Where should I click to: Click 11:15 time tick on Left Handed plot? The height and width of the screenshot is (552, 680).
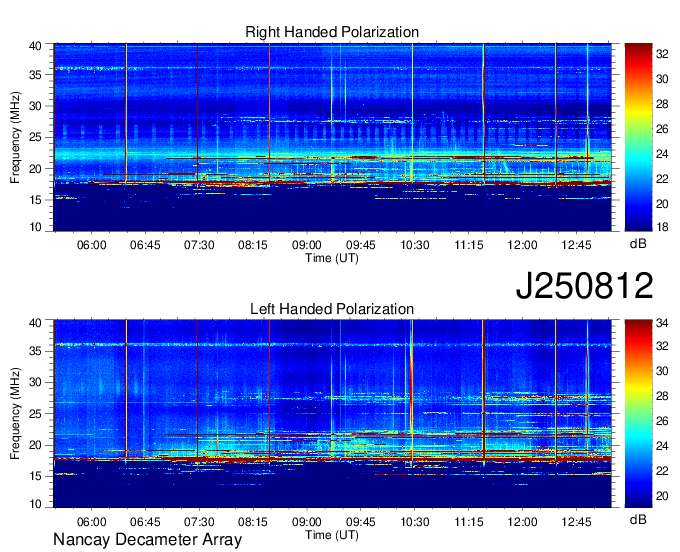[x=469, y=522]
